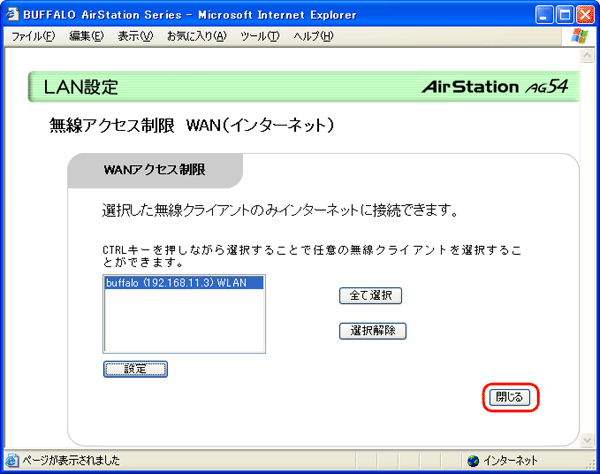Click the page icon in status bar
Screen dimensions: 600x474
click(11, 461)
